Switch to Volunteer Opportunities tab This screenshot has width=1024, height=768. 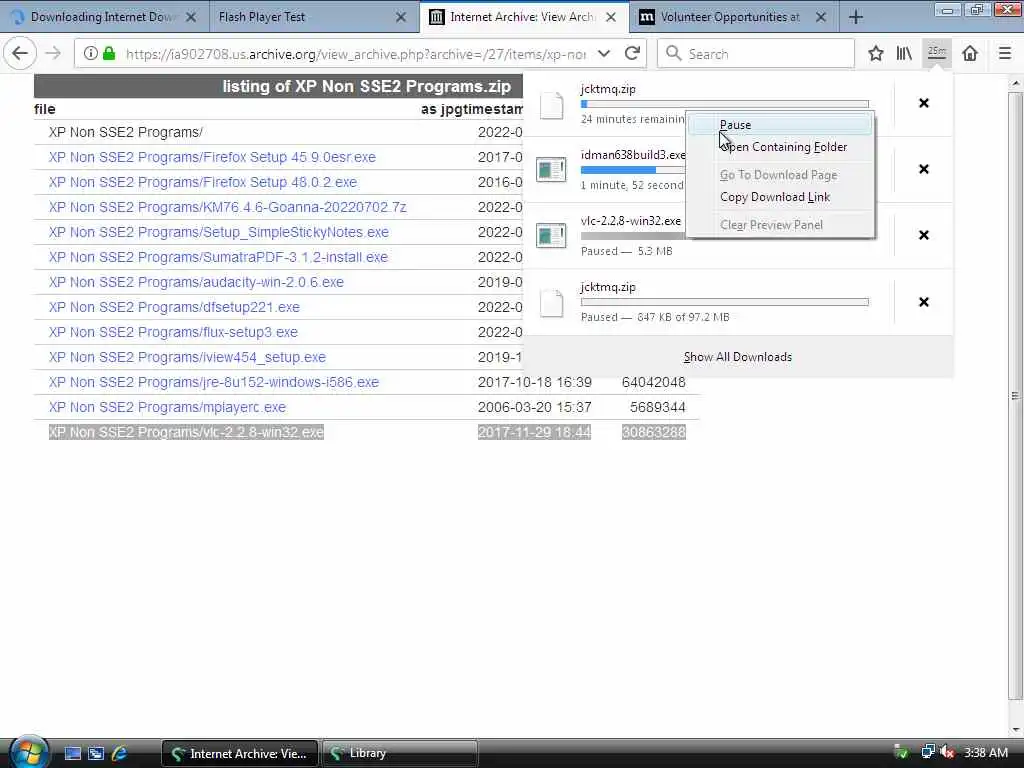[734, 17]
